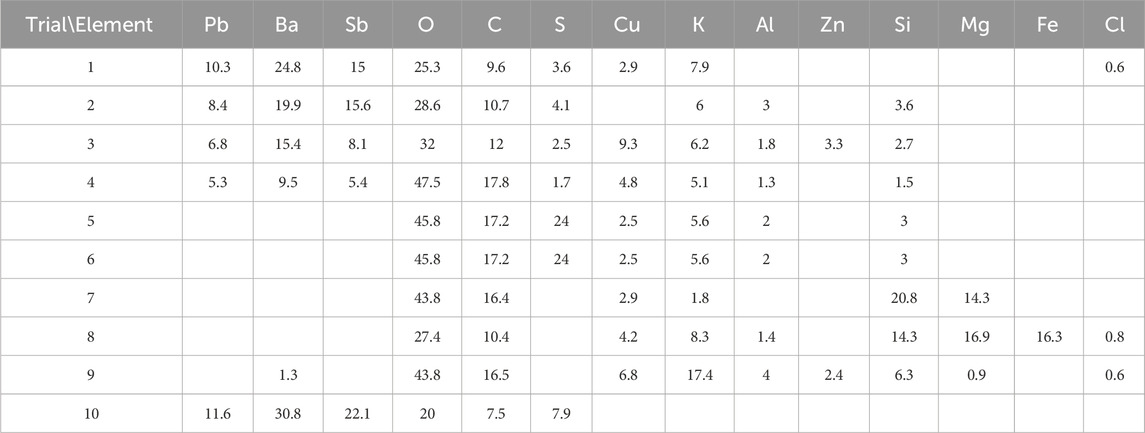The image size is (1145, 433).
Task: Select the Cu column header
Action: (x=628, y=24)
